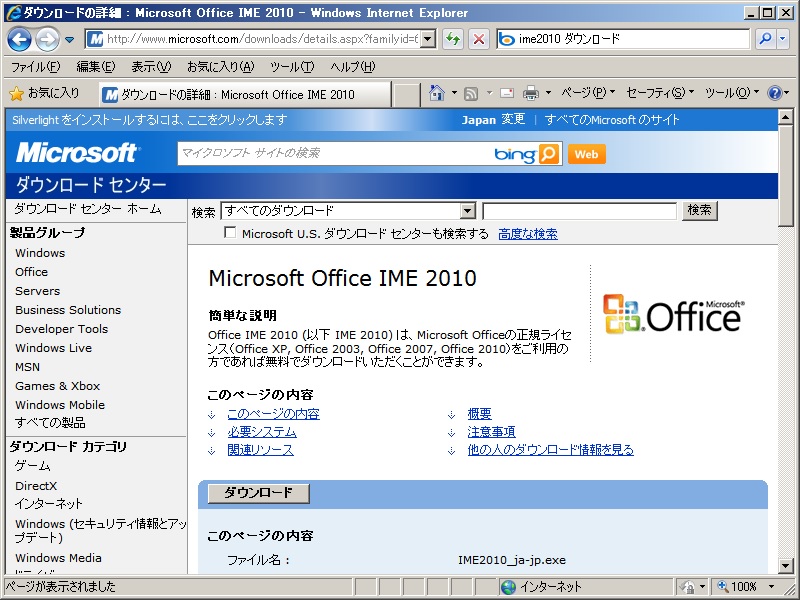Image resolution: width=800 pixels, height=600 pixels.
Task: Select Windows Live in the product list
Action: coord(53,348)
